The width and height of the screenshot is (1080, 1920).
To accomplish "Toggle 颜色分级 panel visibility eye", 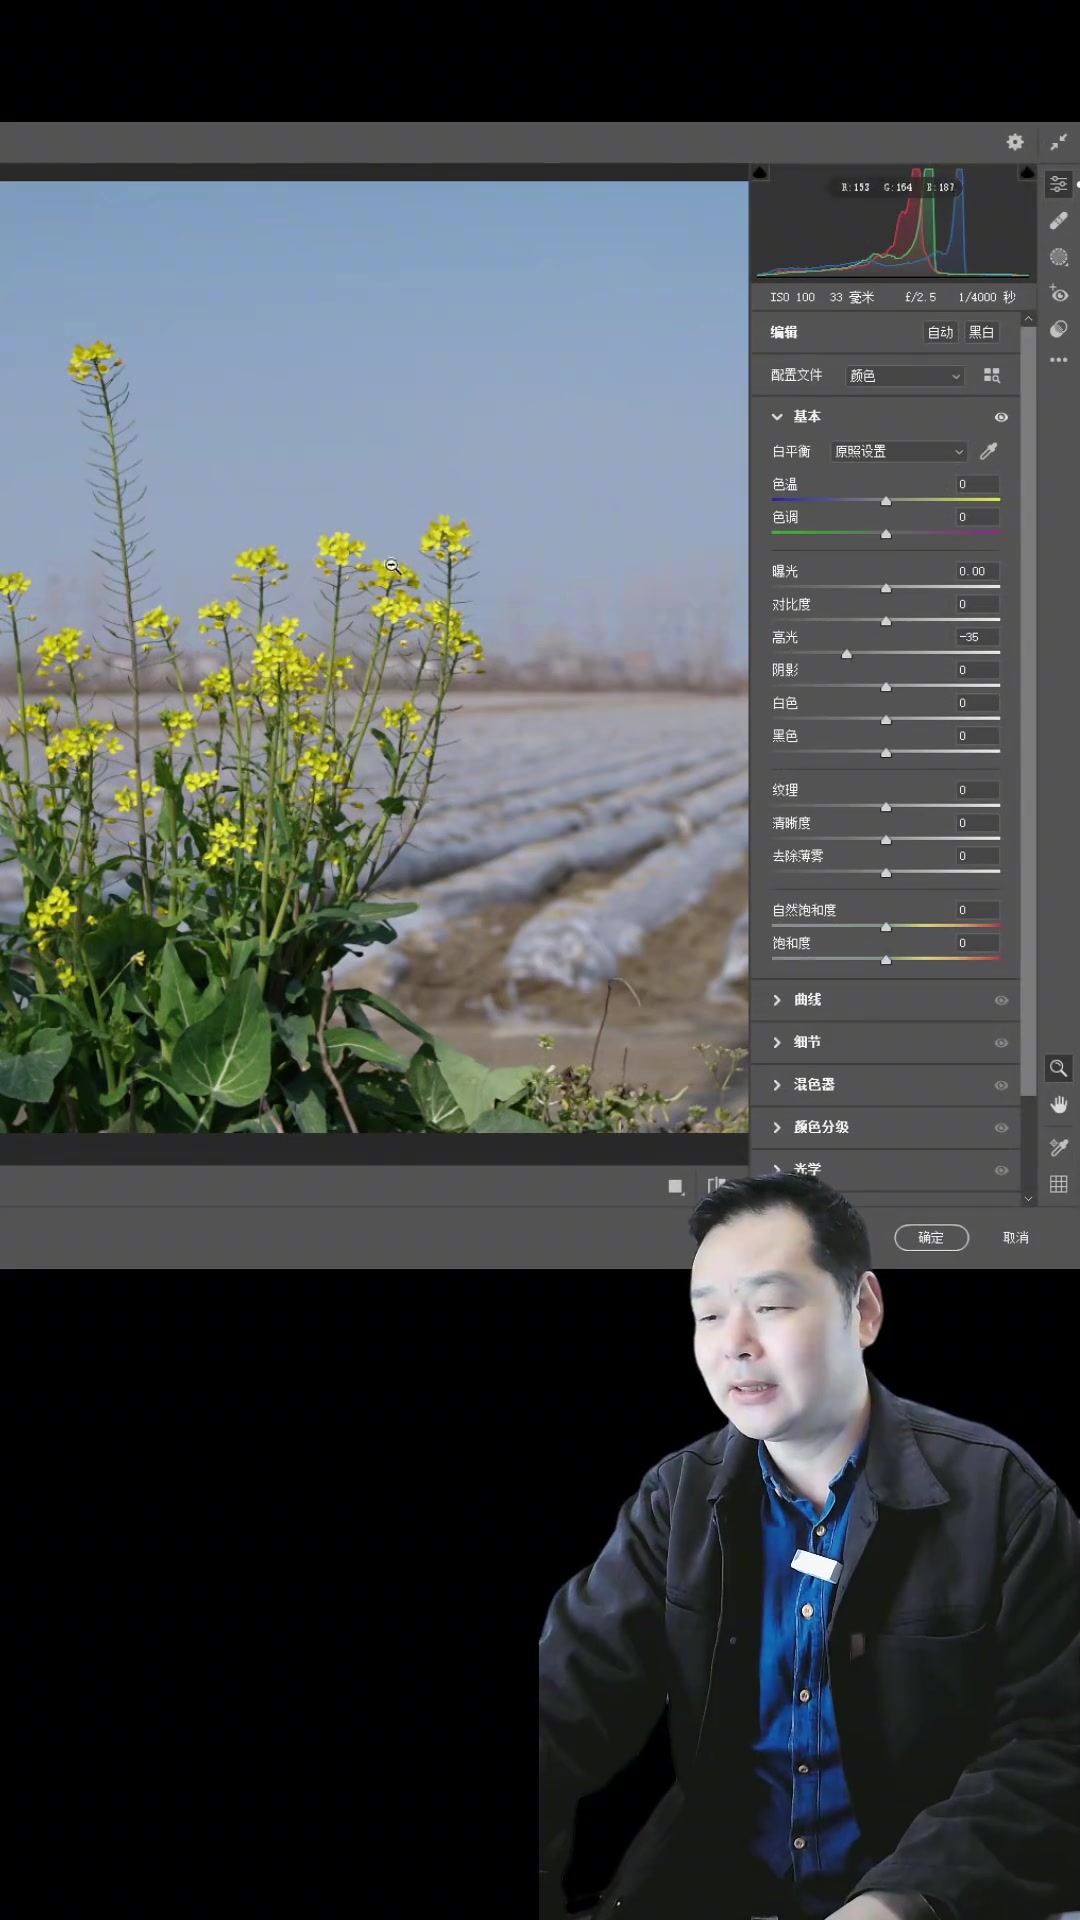I will tap(1001, 1128).
